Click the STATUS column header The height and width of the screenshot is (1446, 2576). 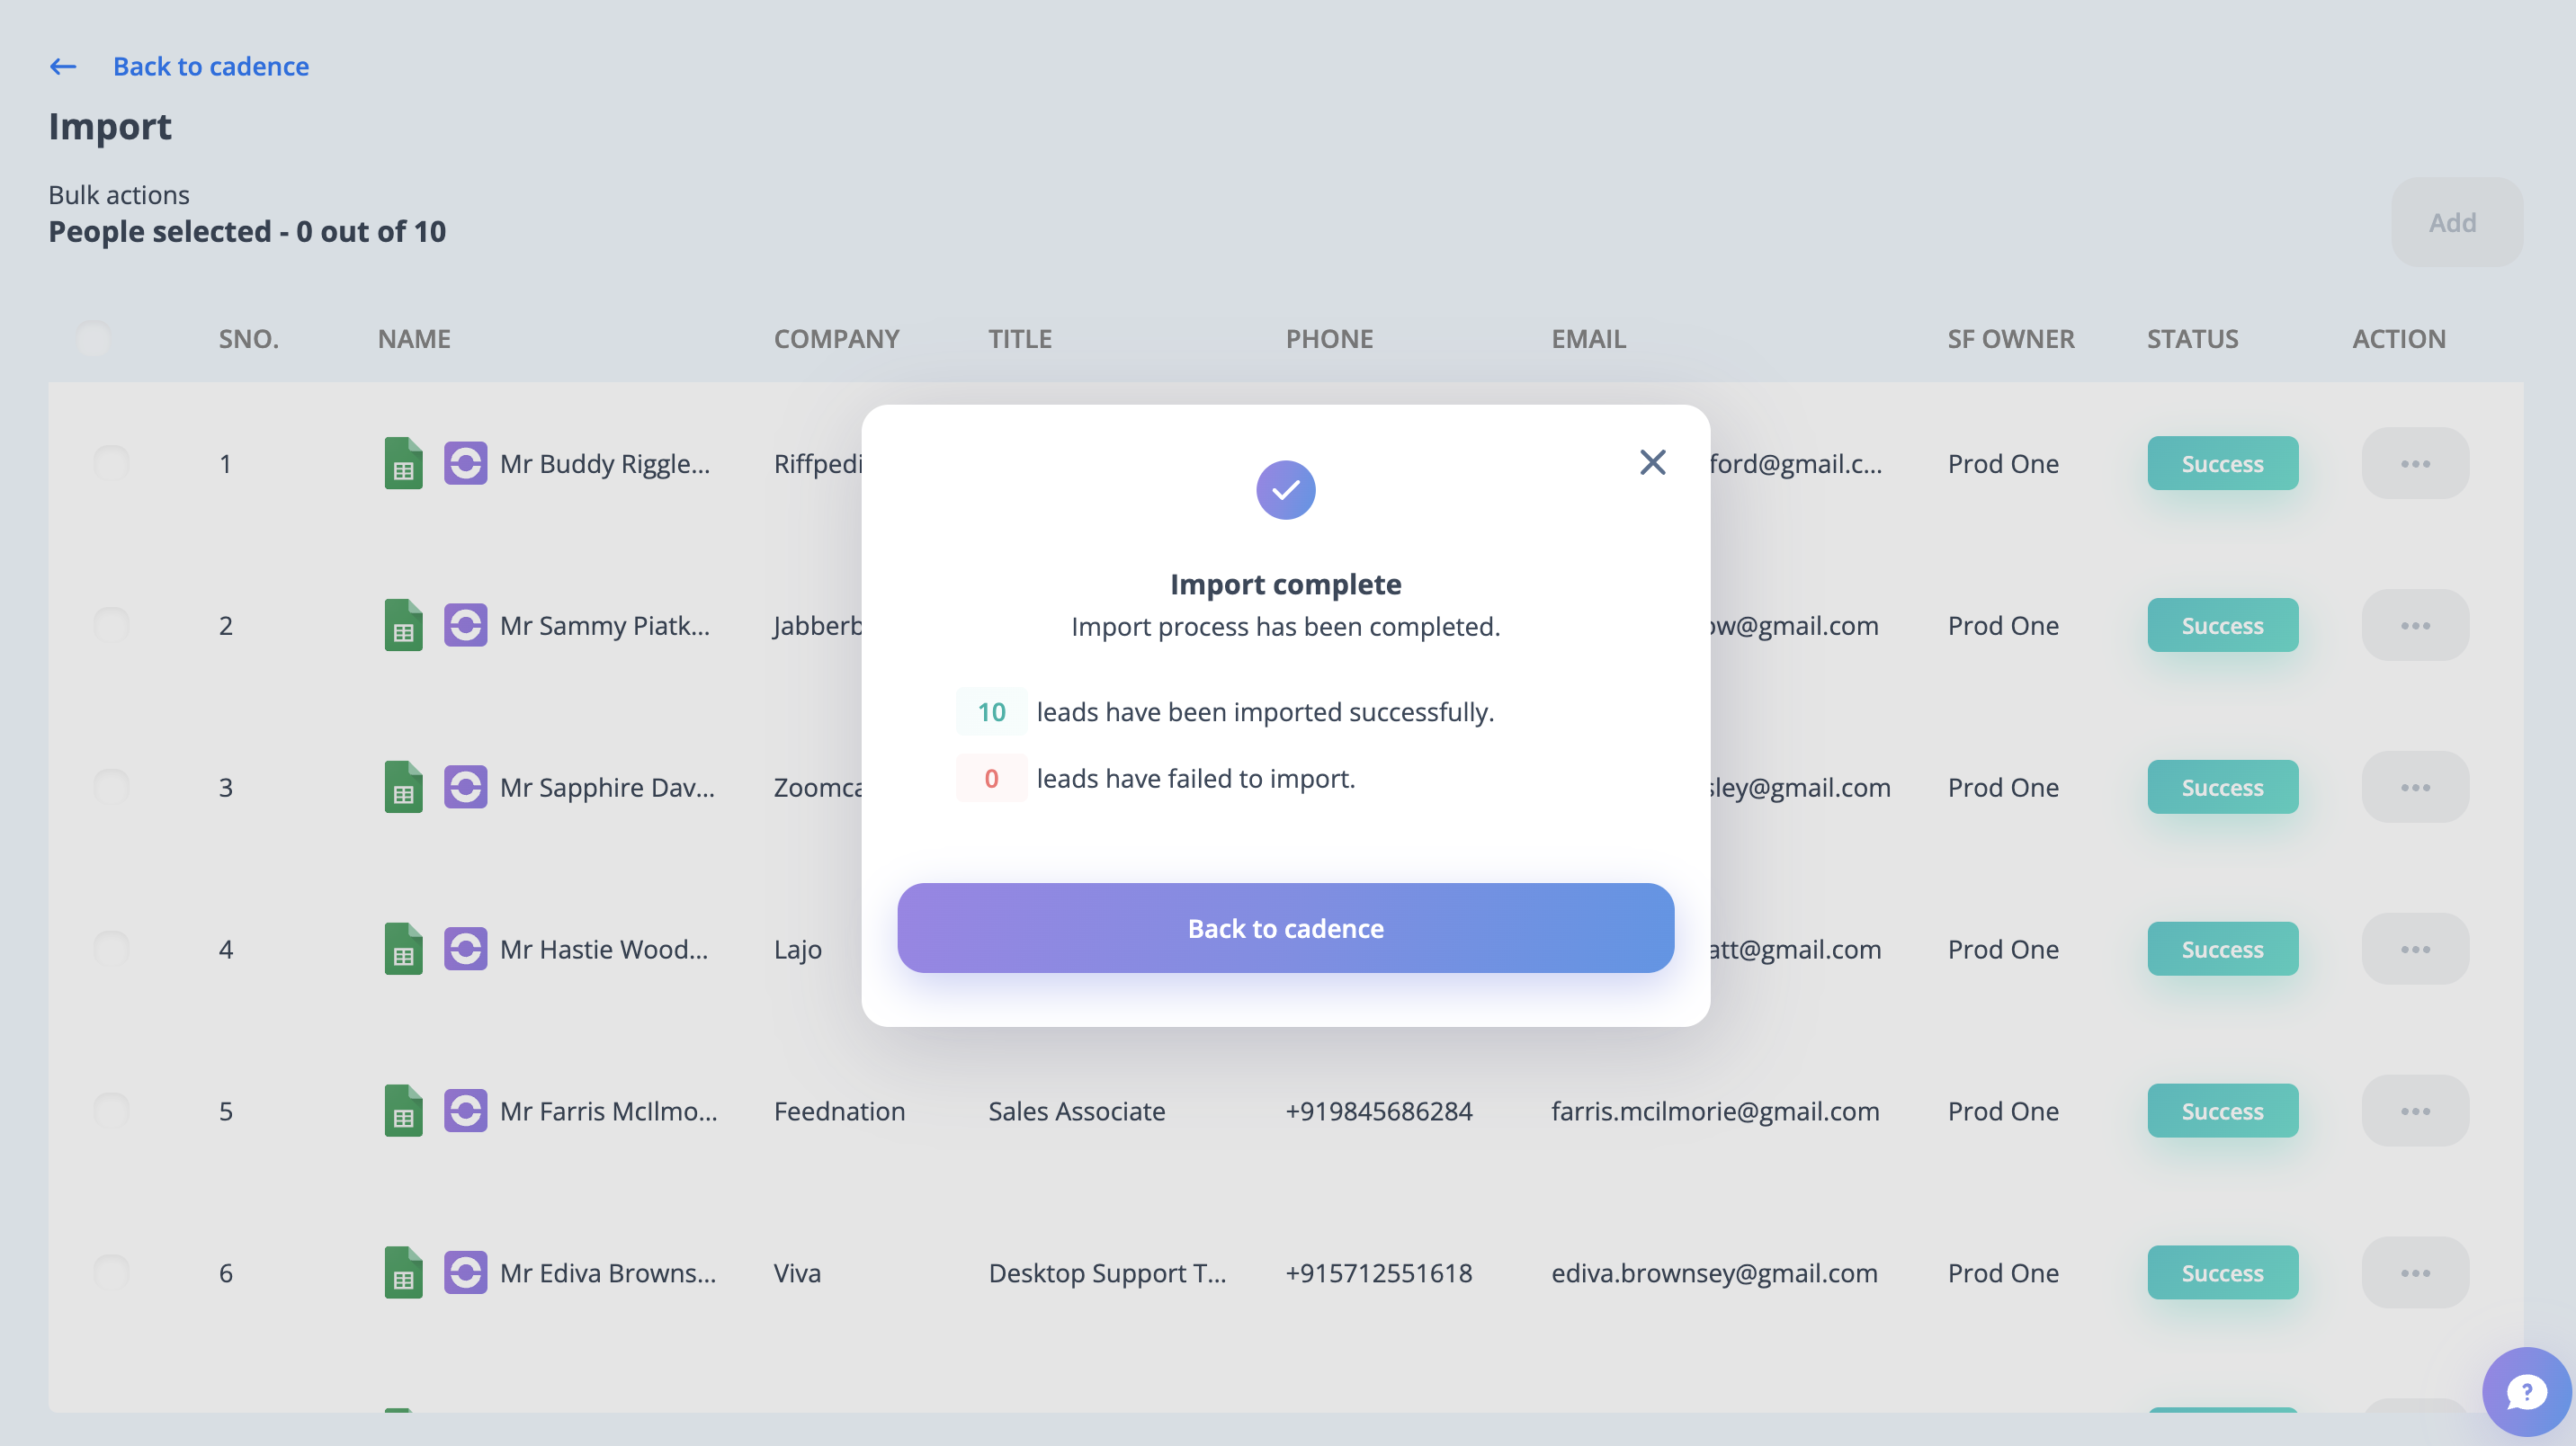[2192, 339]
